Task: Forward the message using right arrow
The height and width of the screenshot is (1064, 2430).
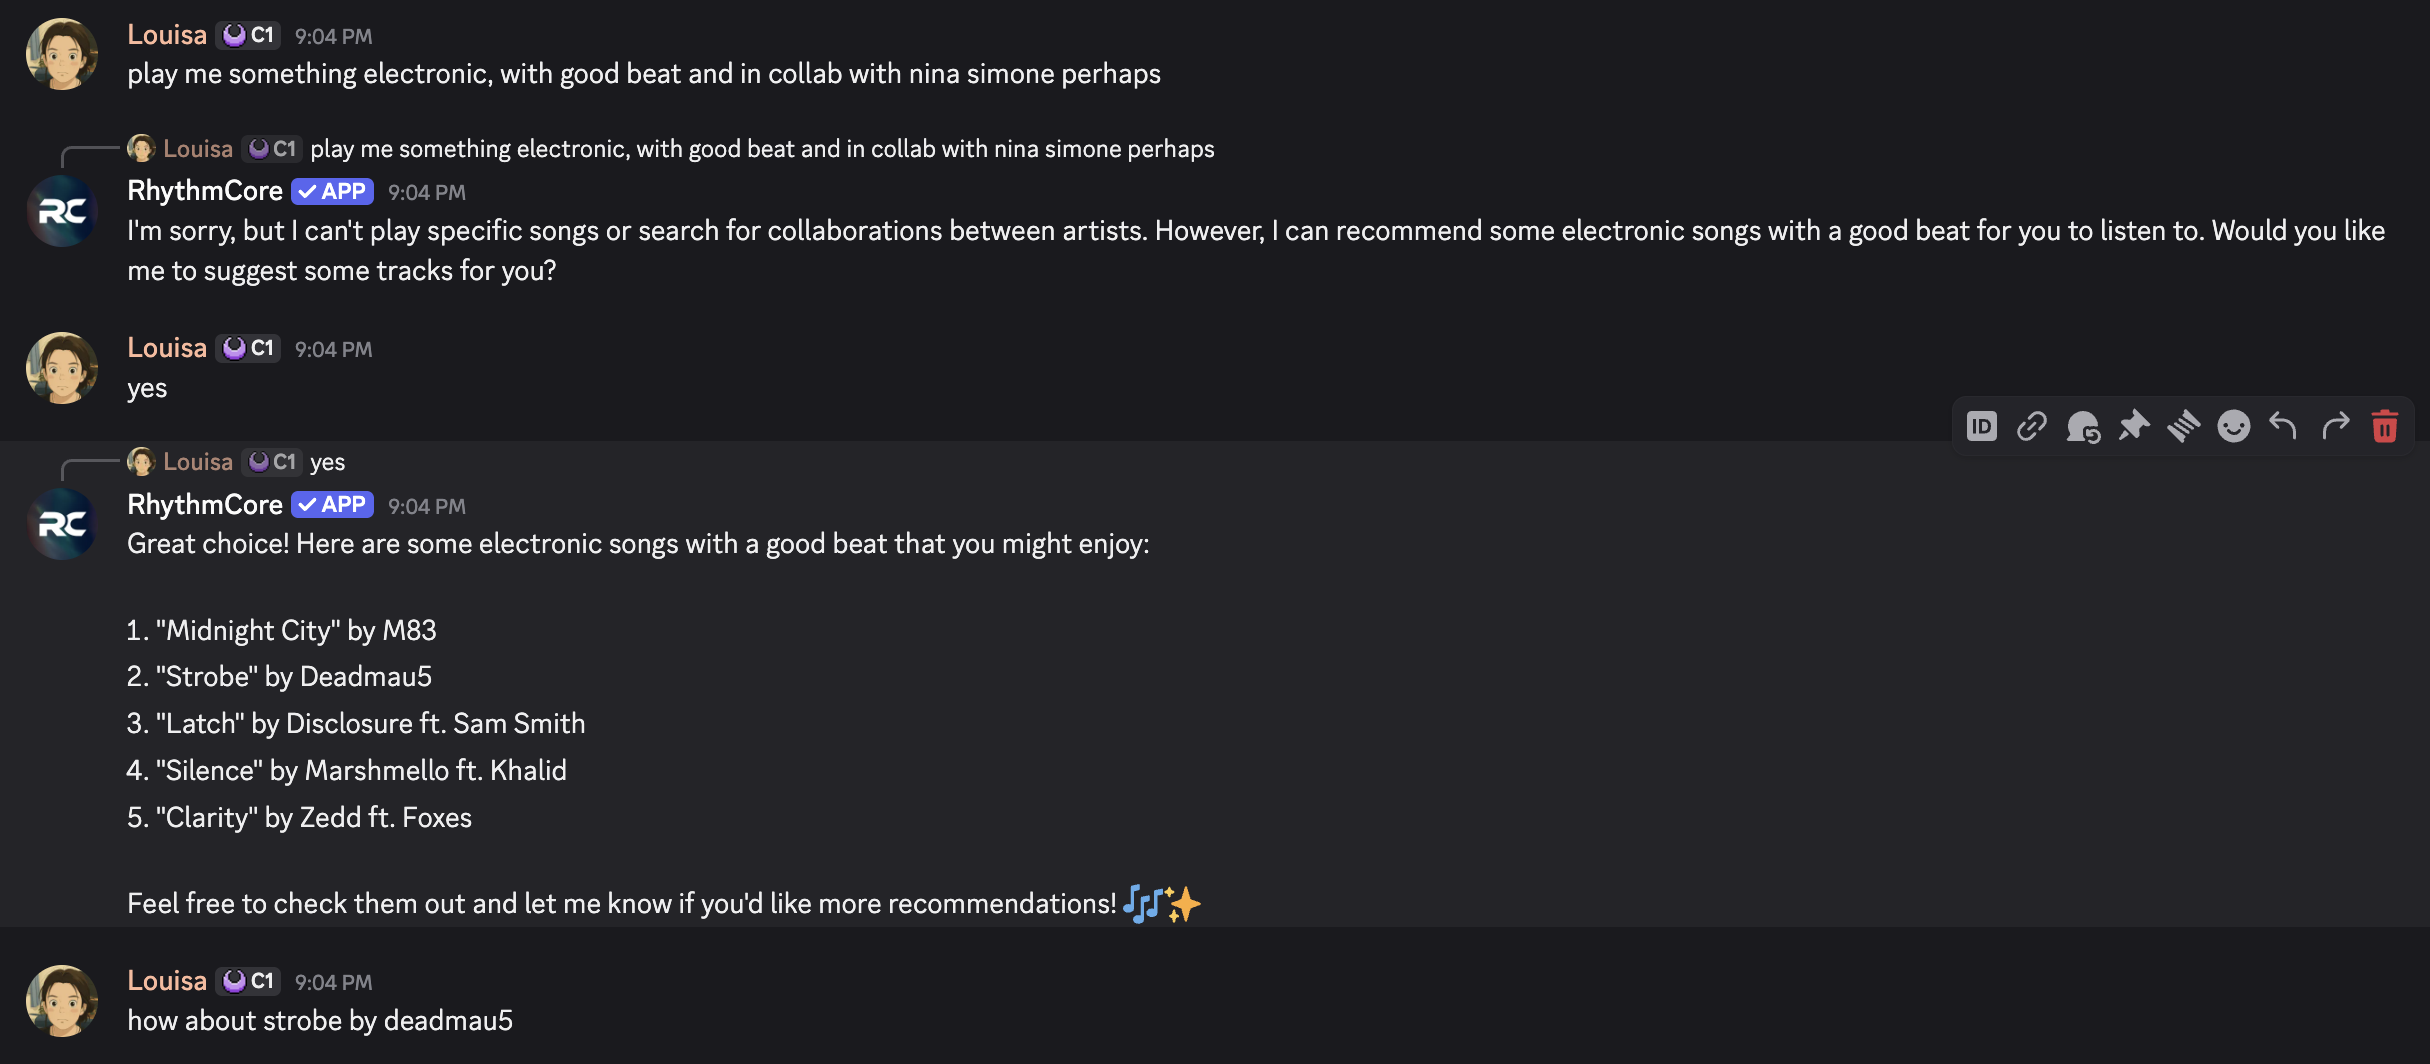Action: coord(2335,427)
